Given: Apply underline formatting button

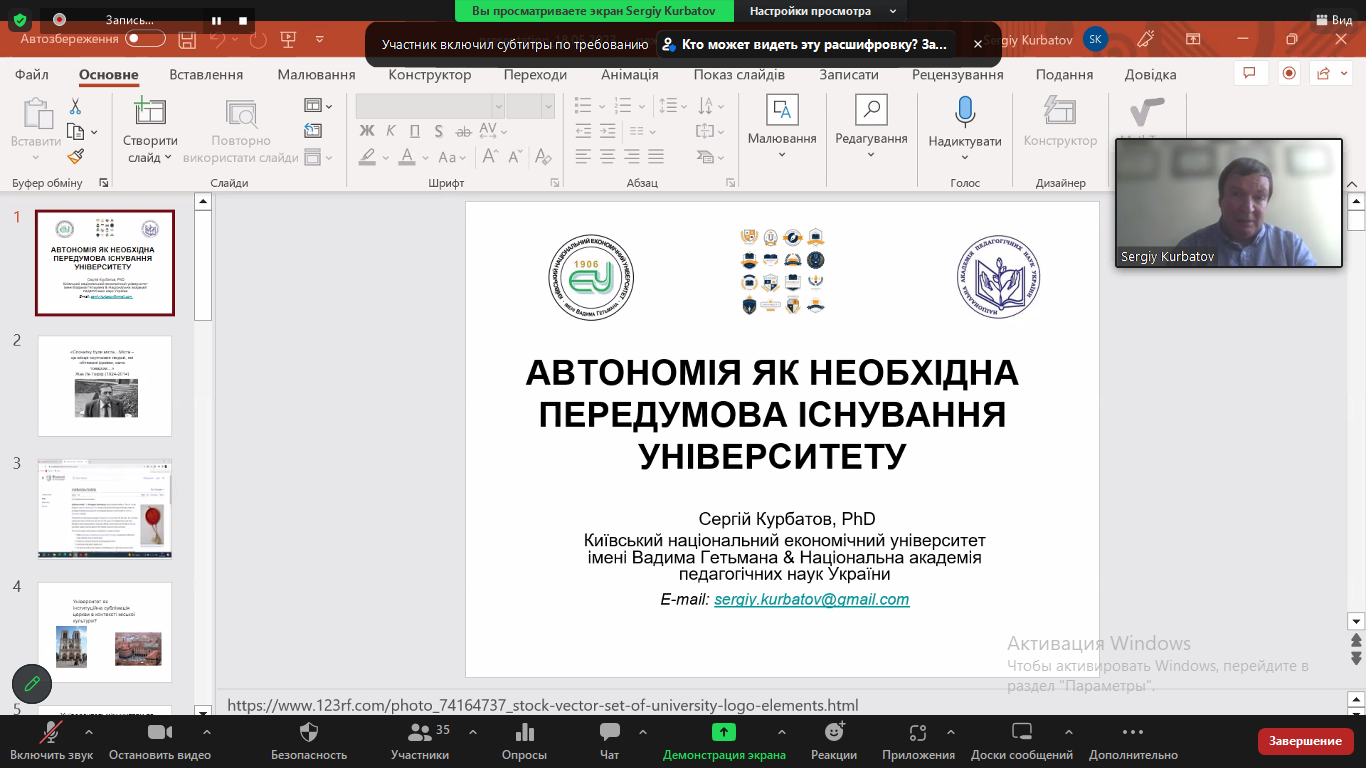Looking at the screenshot, I should [x=413, y=130].
